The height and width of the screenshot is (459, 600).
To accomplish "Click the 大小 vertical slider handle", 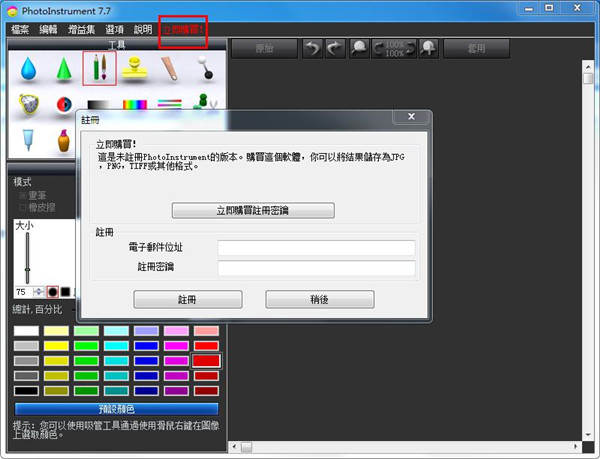I will click(28, 270).
